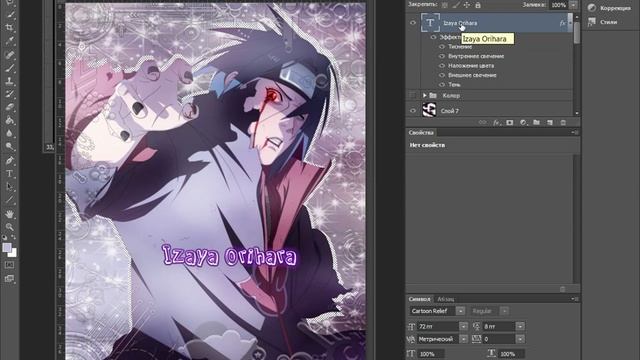Select the Hand tool
640x360 pixels.
pyautogui.click(x=9, y=214)
